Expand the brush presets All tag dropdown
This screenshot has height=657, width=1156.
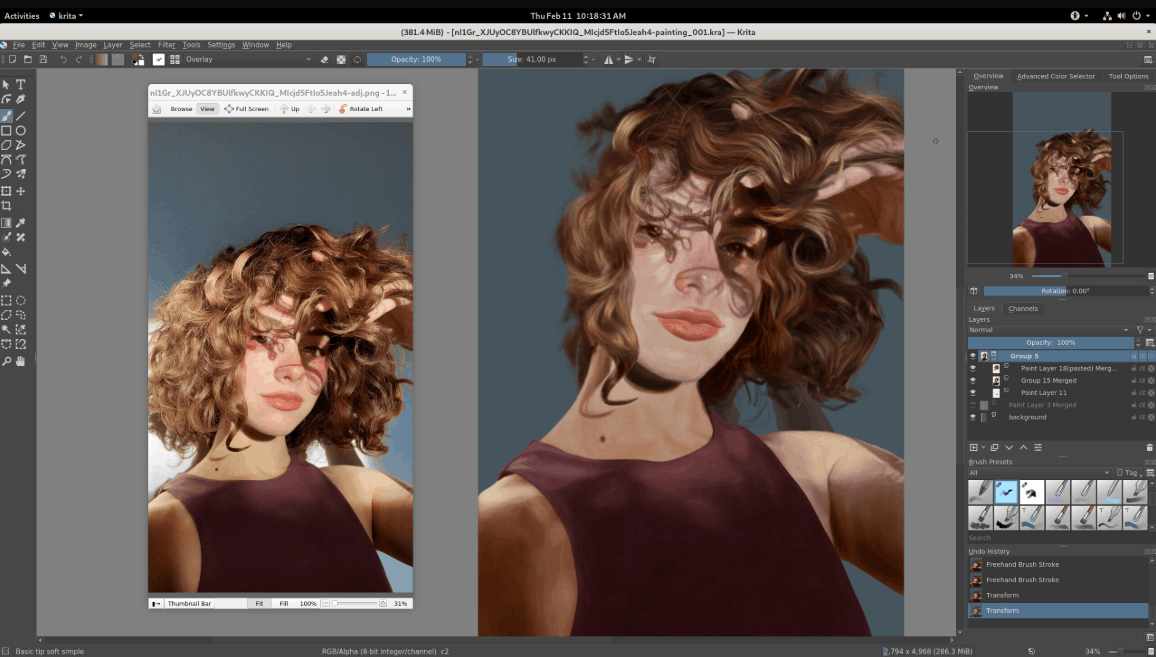pyautogui.click(x=1039, y=473)
